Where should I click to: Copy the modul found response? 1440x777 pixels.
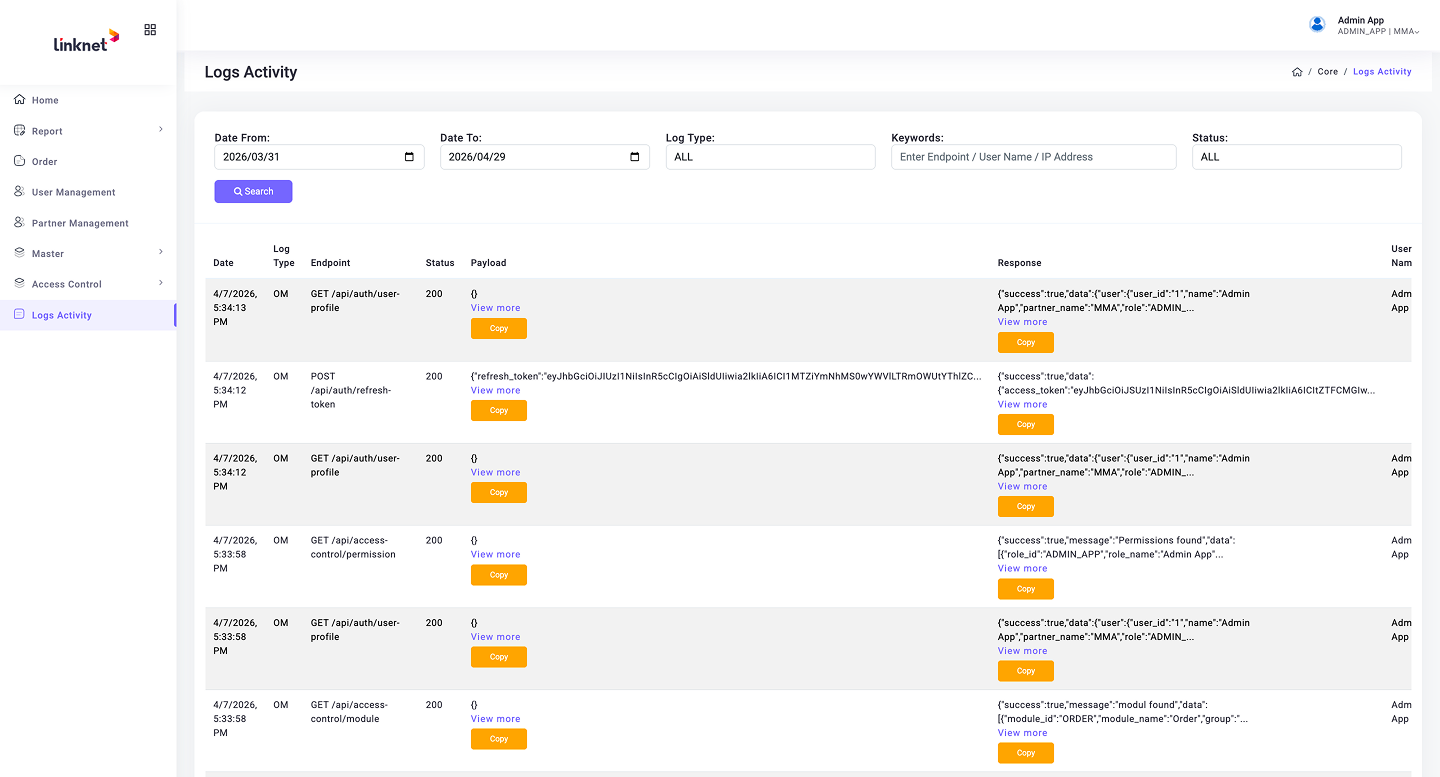pos(1026,753)
